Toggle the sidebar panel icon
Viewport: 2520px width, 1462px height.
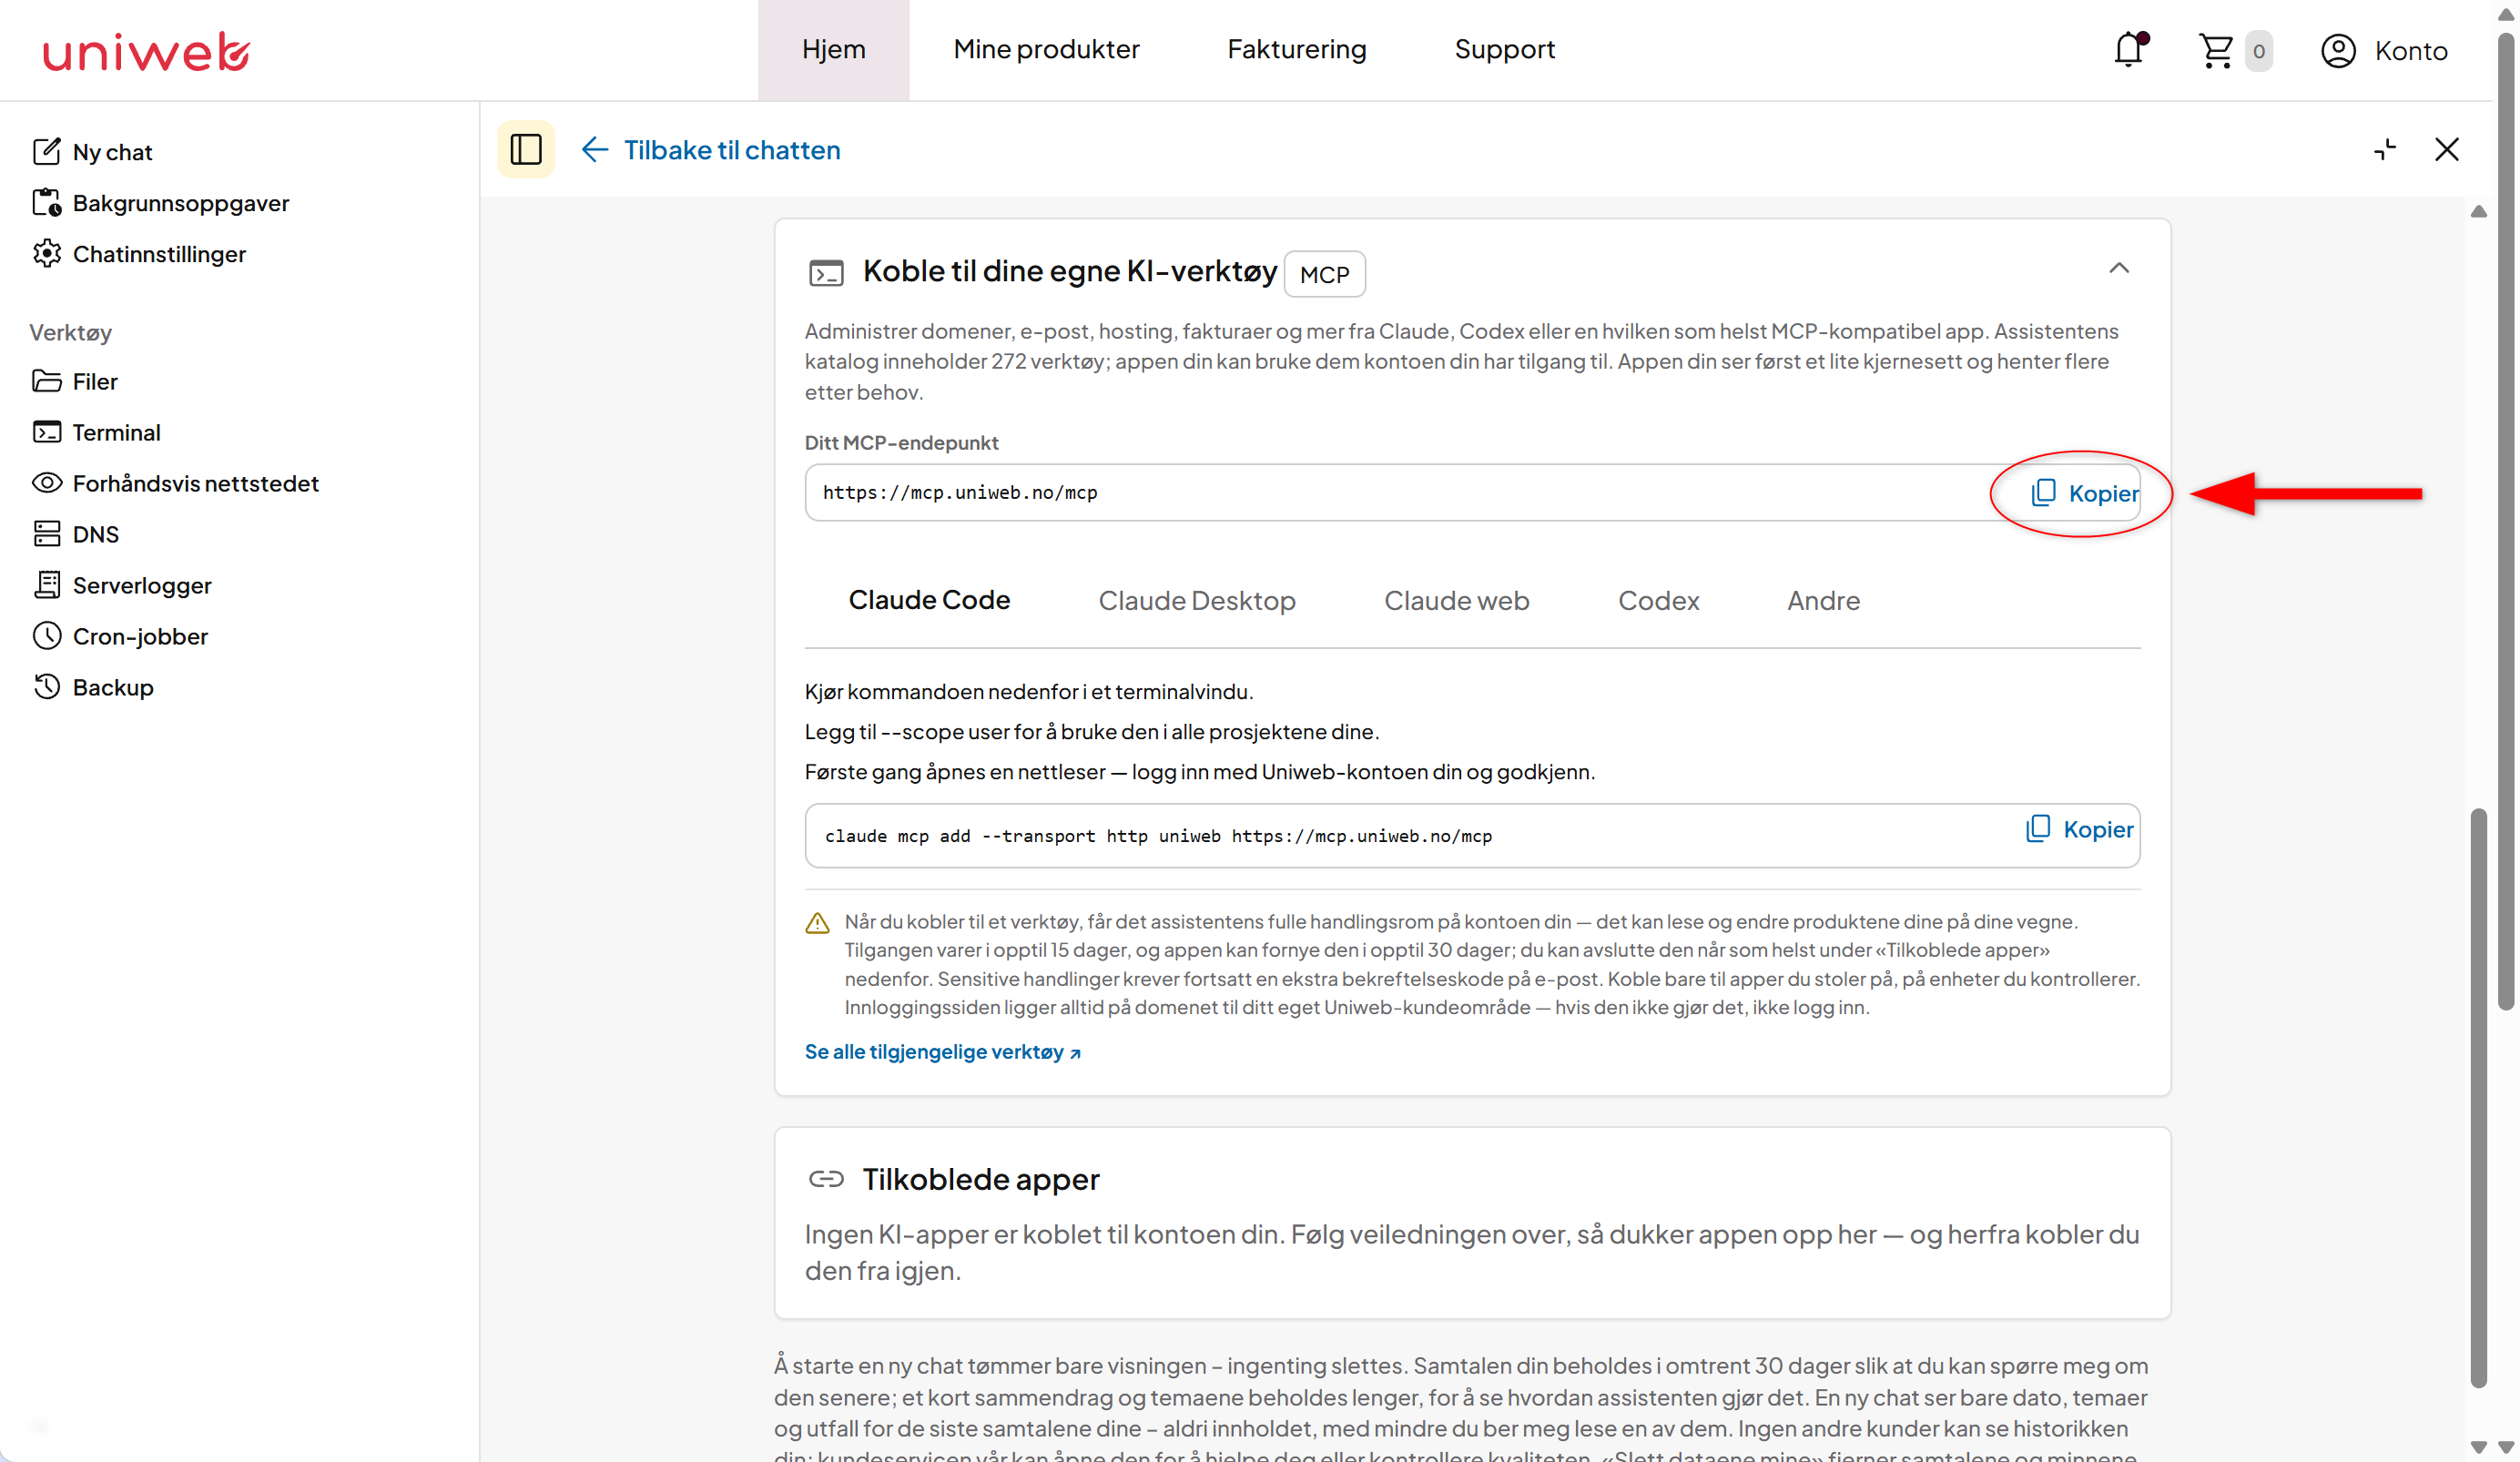[526, 150]
